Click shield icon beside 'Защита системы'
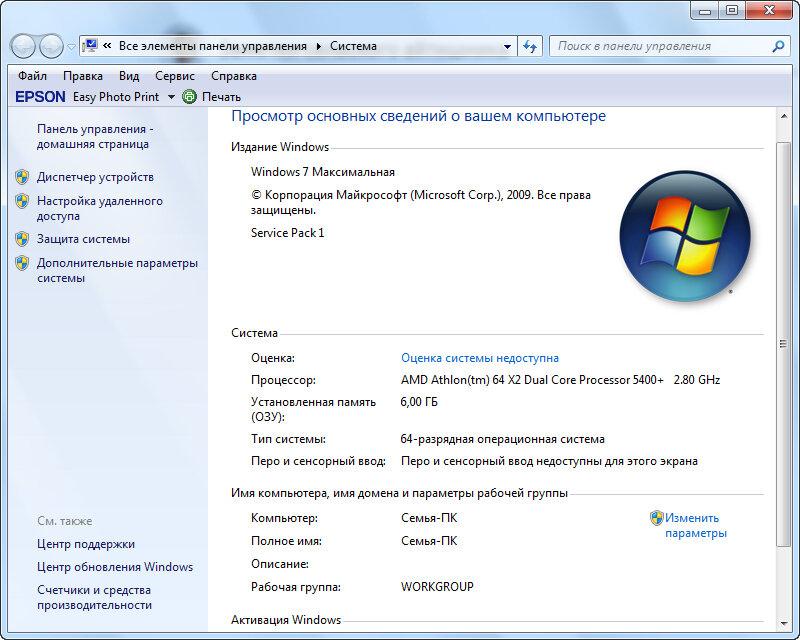This screenshot has width=800, height=640. pos(22,239)
